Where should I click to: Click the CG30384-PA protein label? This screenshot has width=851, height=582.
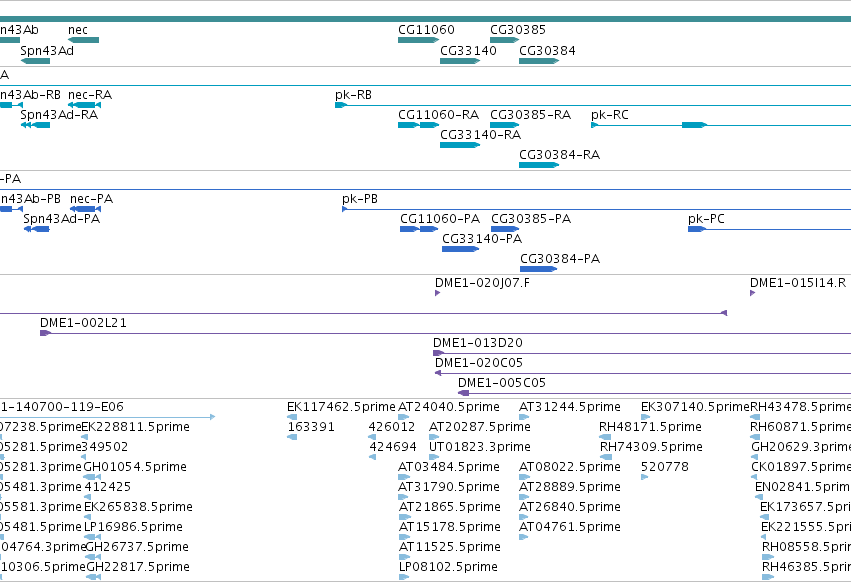point(560,259)
